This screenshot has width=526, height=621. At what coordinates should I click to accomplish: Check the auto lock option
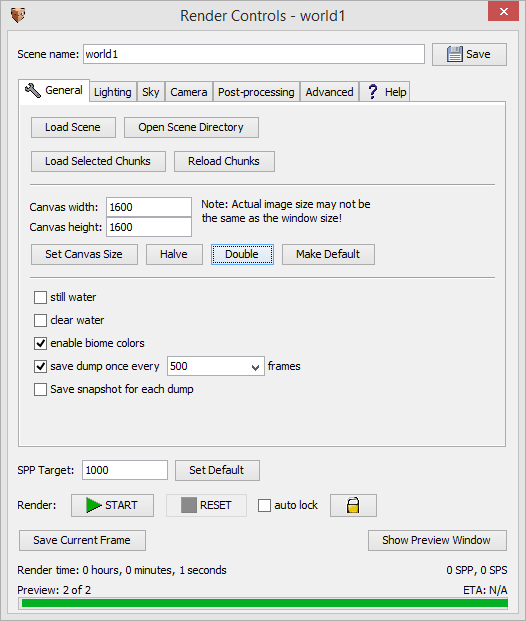[x=264, y=505]
